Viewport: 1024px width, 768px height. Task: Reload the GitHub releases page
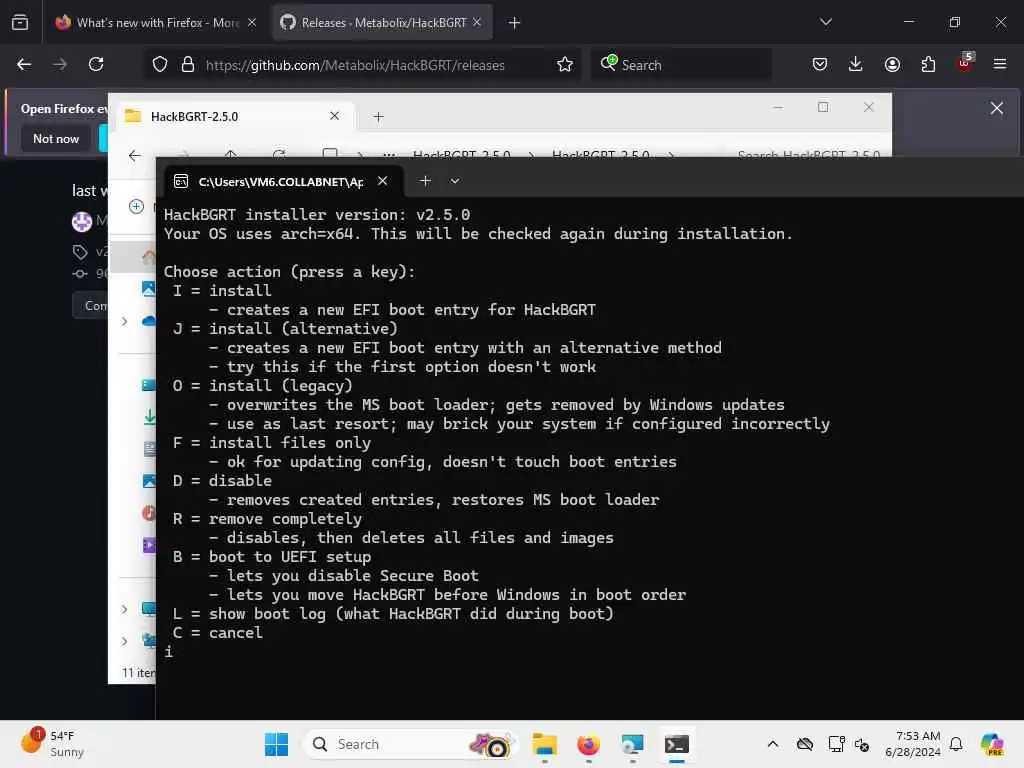96,64
